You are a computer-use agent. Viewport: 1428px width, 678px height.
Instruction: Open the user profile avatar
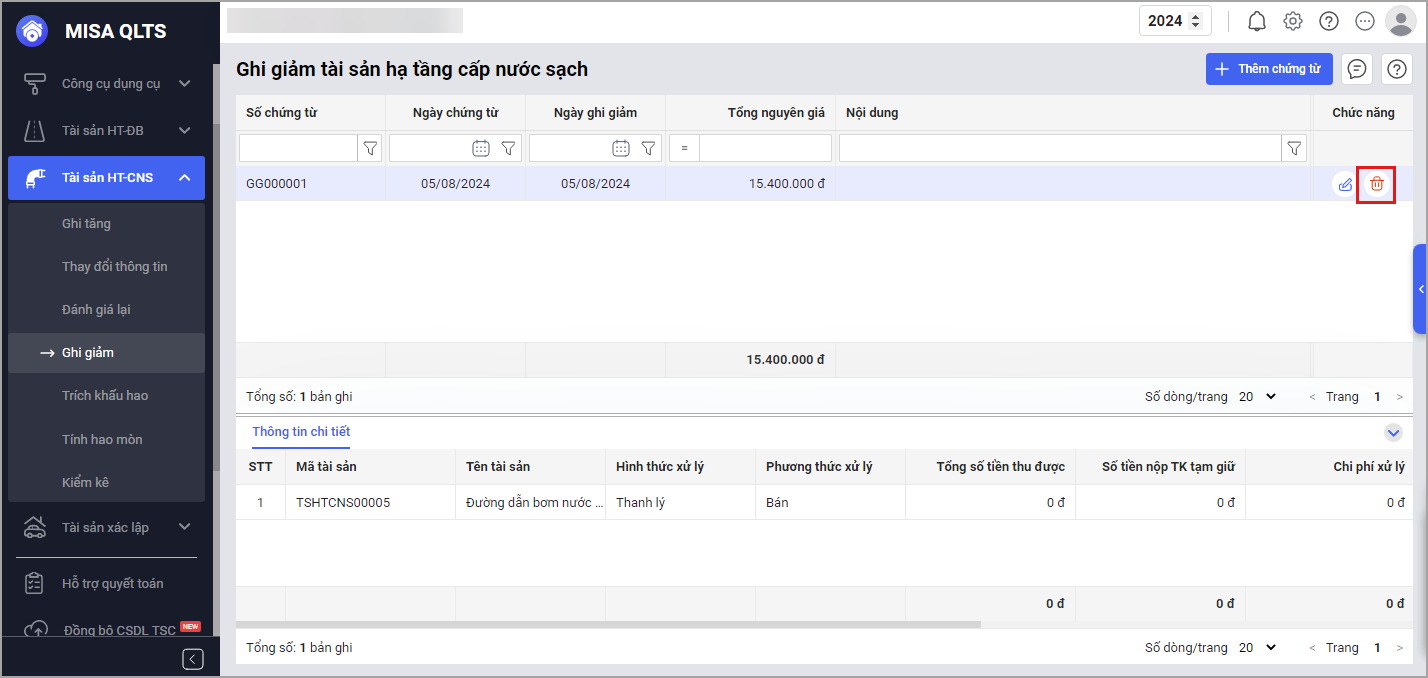1400,21
